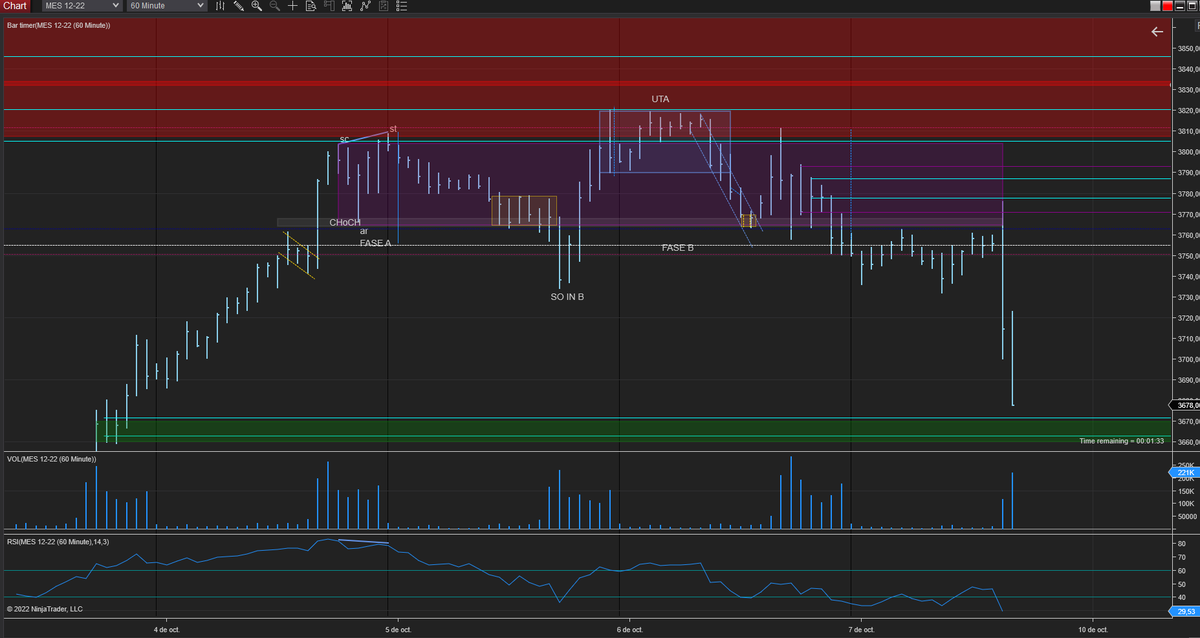Open the chart properties list icon
This screenshot has height=638, width=1200.
point(401,6)
